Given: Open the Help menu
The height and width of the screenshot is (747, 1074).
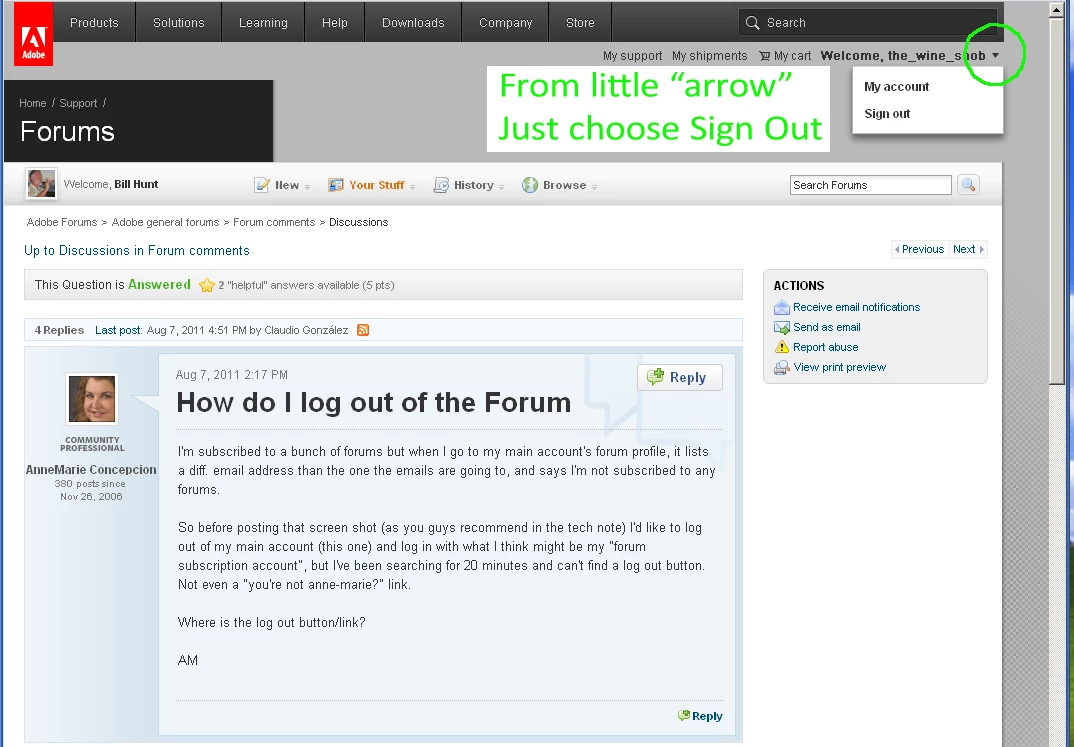Looking at the screenshot, I should click(335, 23).
